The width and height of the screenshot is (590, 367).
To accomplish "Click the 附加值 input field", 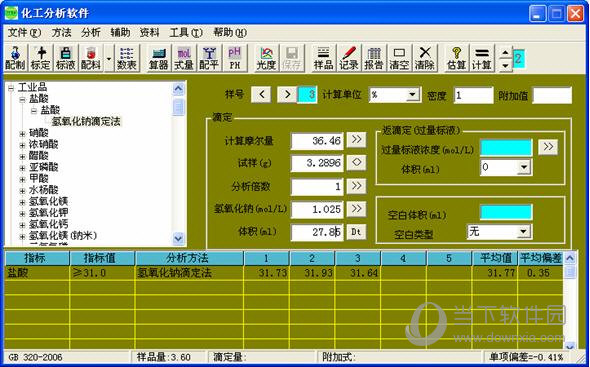I will 552,95.
